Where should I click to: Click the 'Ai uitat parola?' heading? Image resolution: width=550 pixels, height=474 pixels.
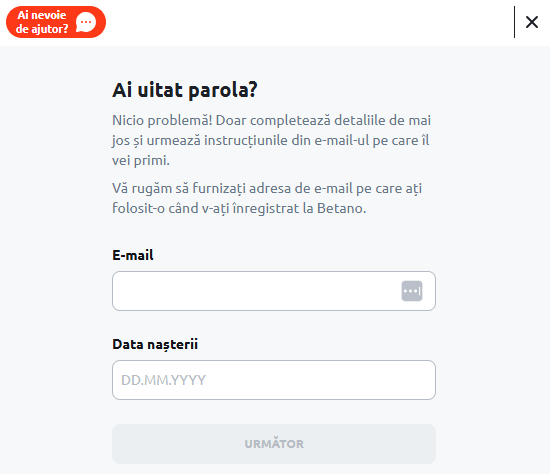tap(185, 90)
